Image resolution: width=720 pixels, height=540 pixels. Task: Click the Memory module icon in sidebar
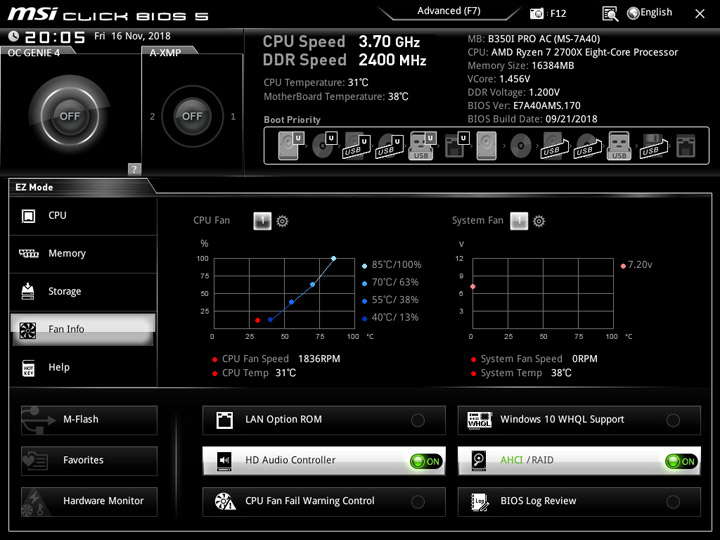click(x=28, y=253)
